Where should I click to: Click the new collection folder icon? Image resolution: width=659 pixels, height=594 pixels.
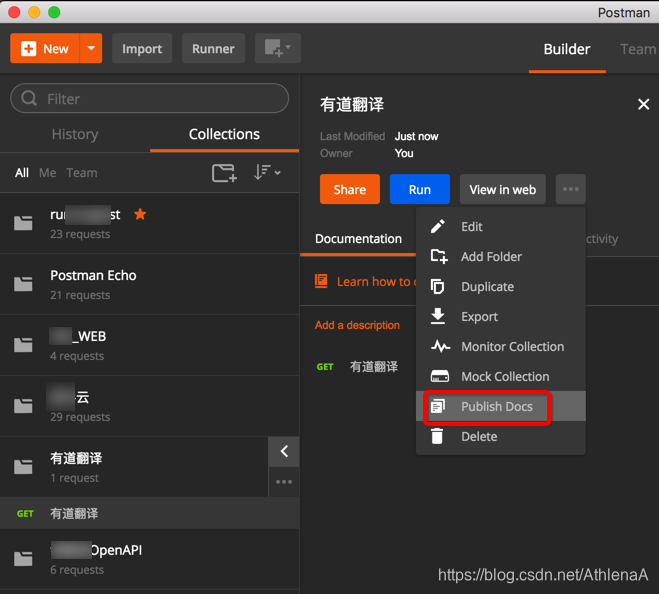coord(224,173)
